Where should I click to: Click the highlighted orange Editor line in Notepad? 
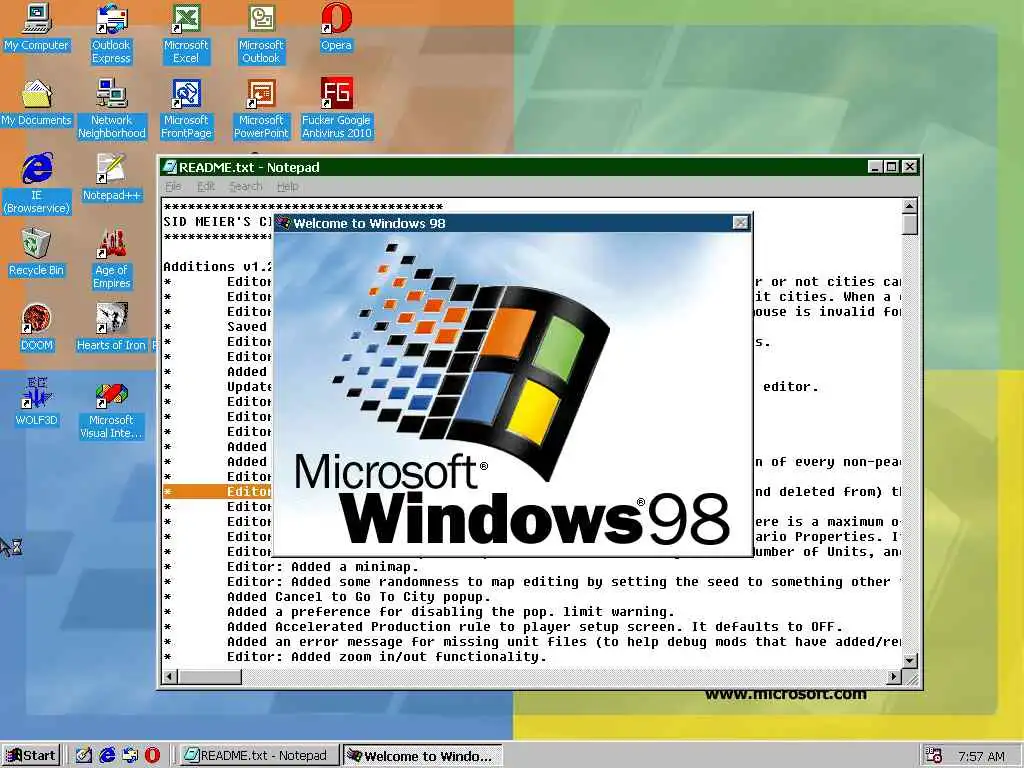(x=217, y=492)
